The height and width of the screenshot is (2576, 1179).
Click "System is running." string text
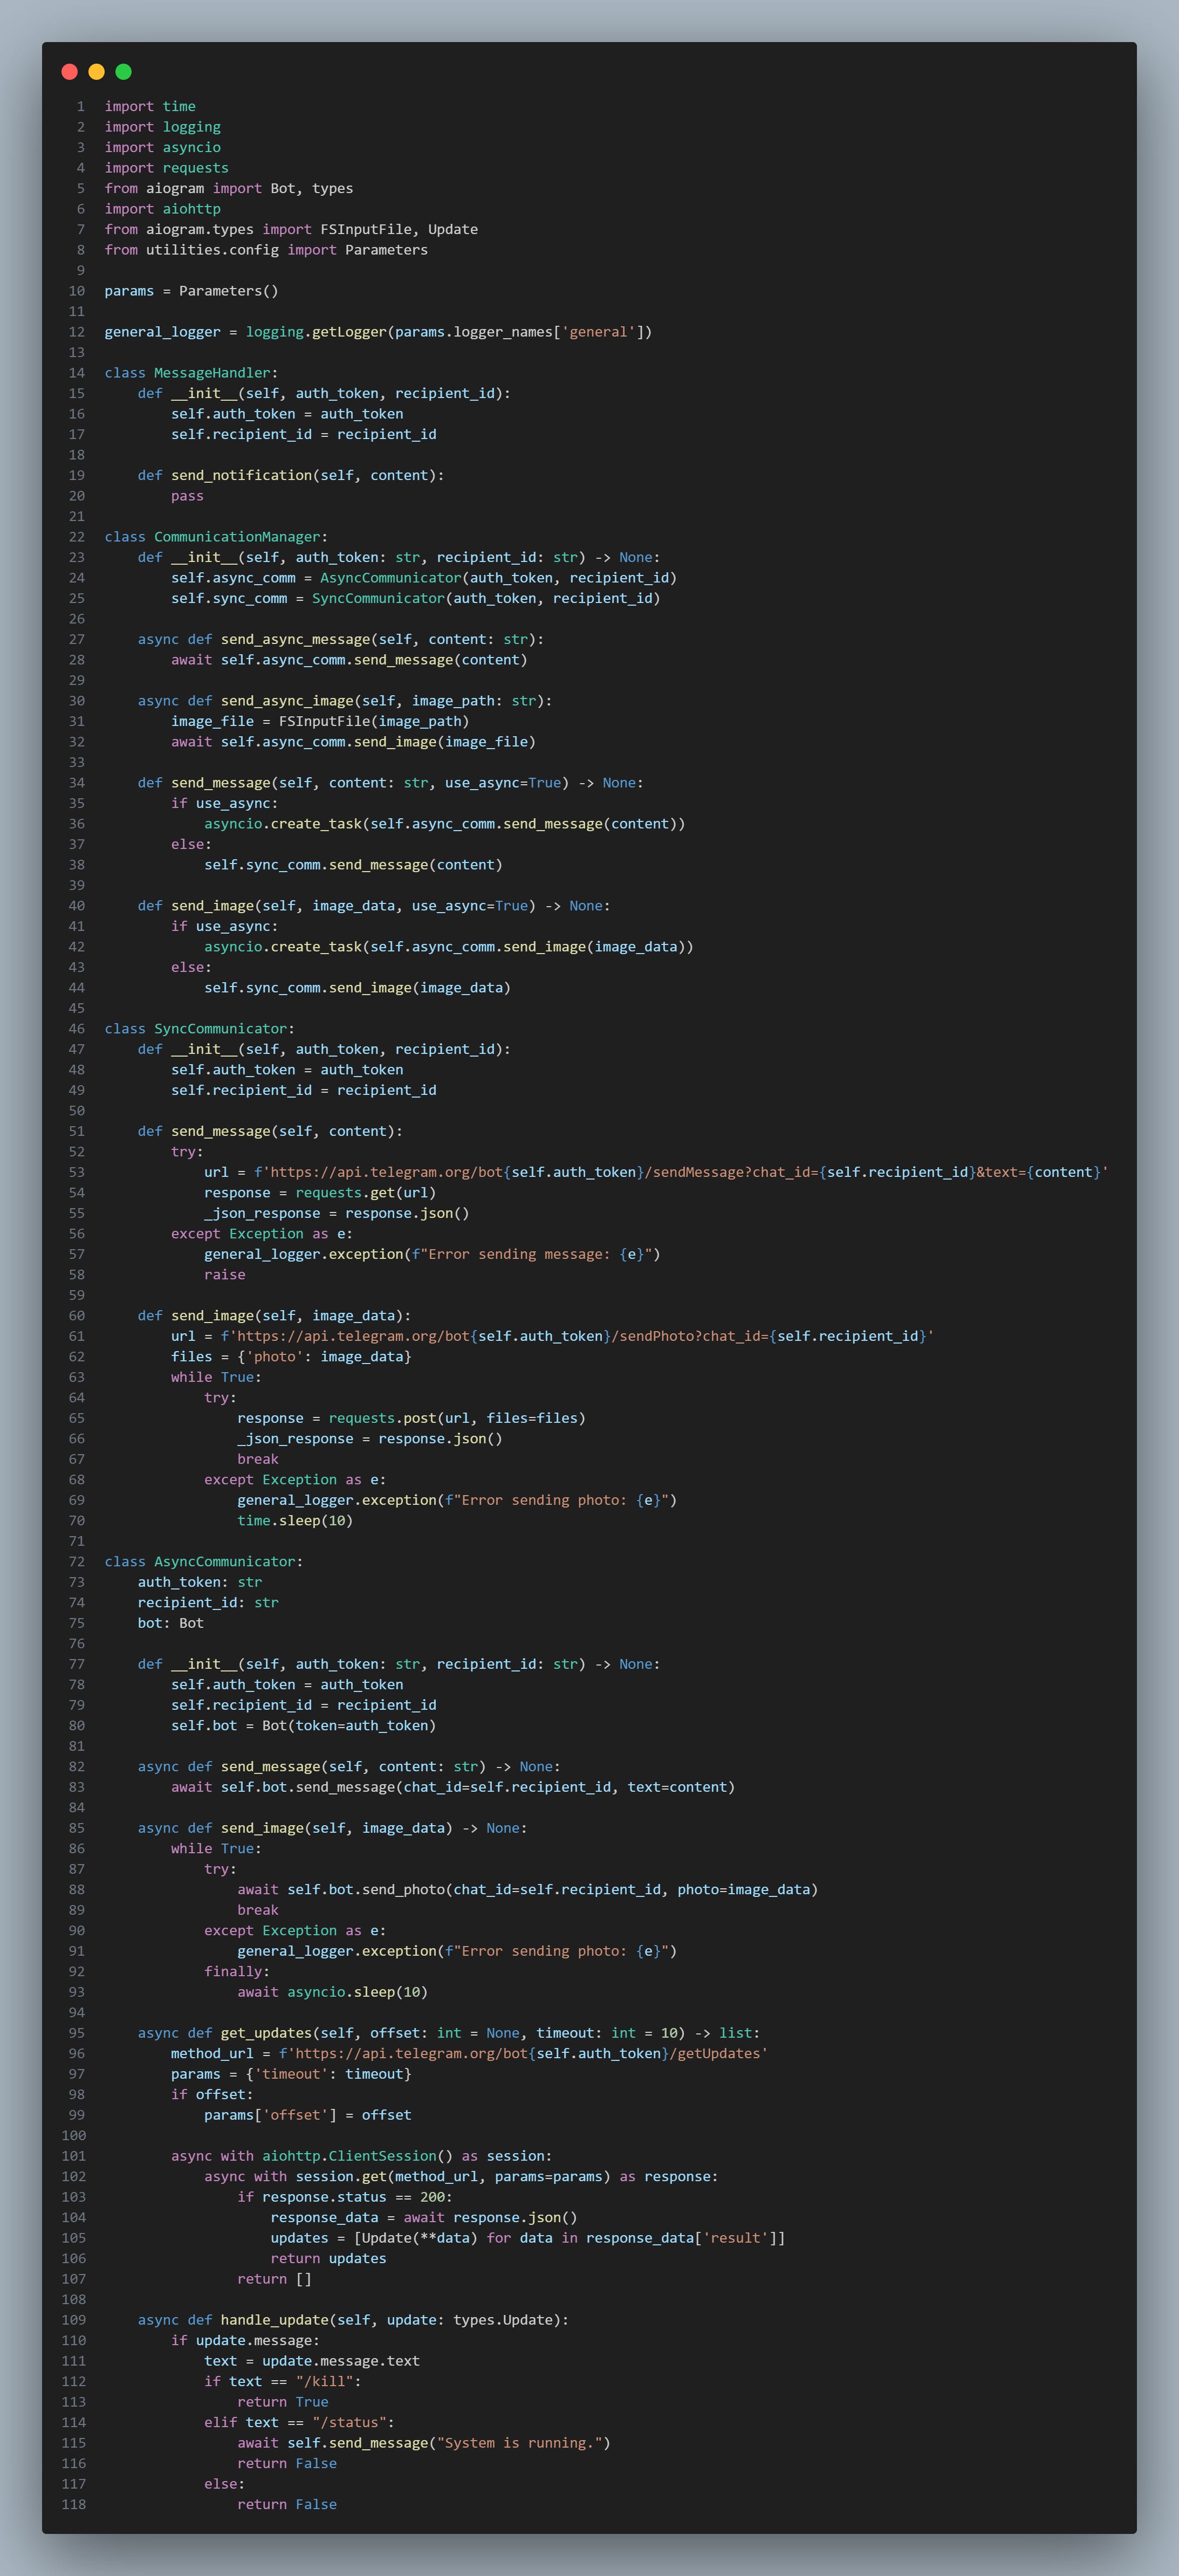click(x=520, y=2443)
